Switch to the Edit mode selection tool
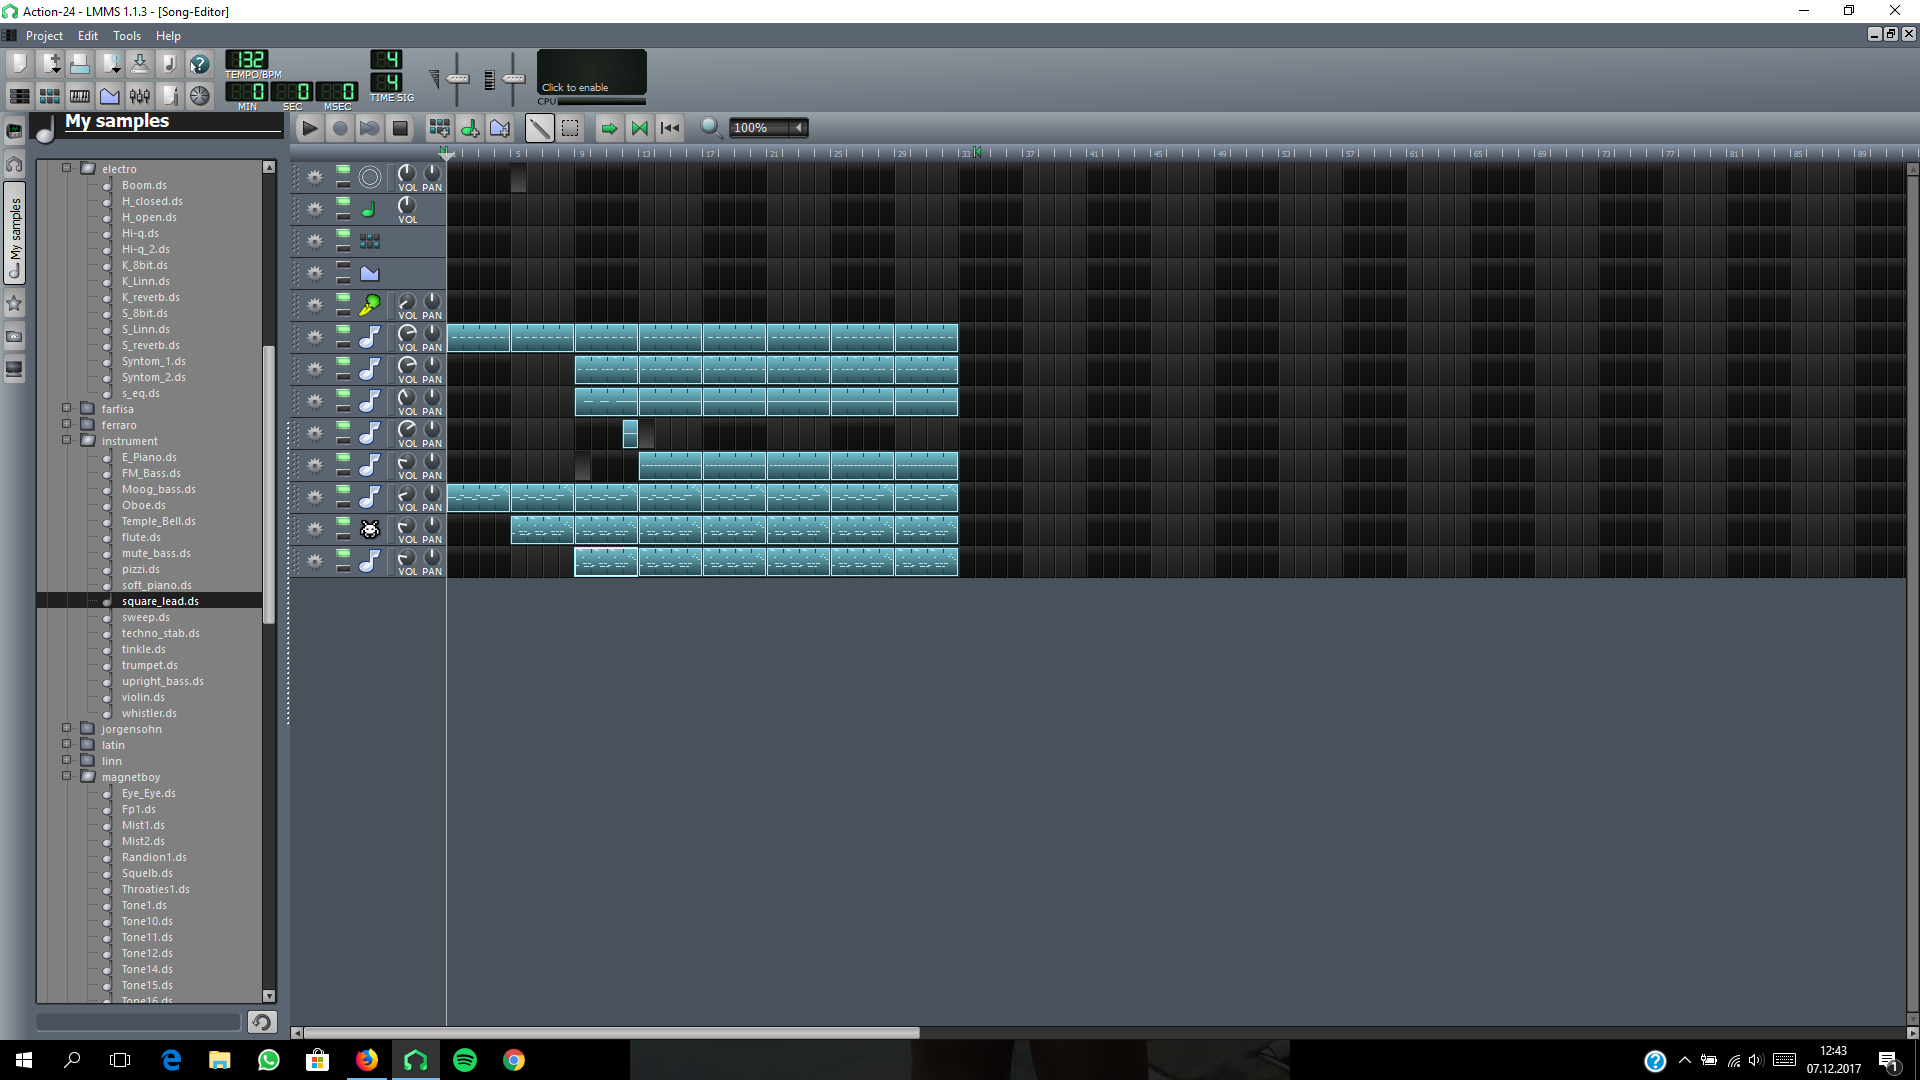This screenshot has height=1080, width=1920. pos(570,128)
